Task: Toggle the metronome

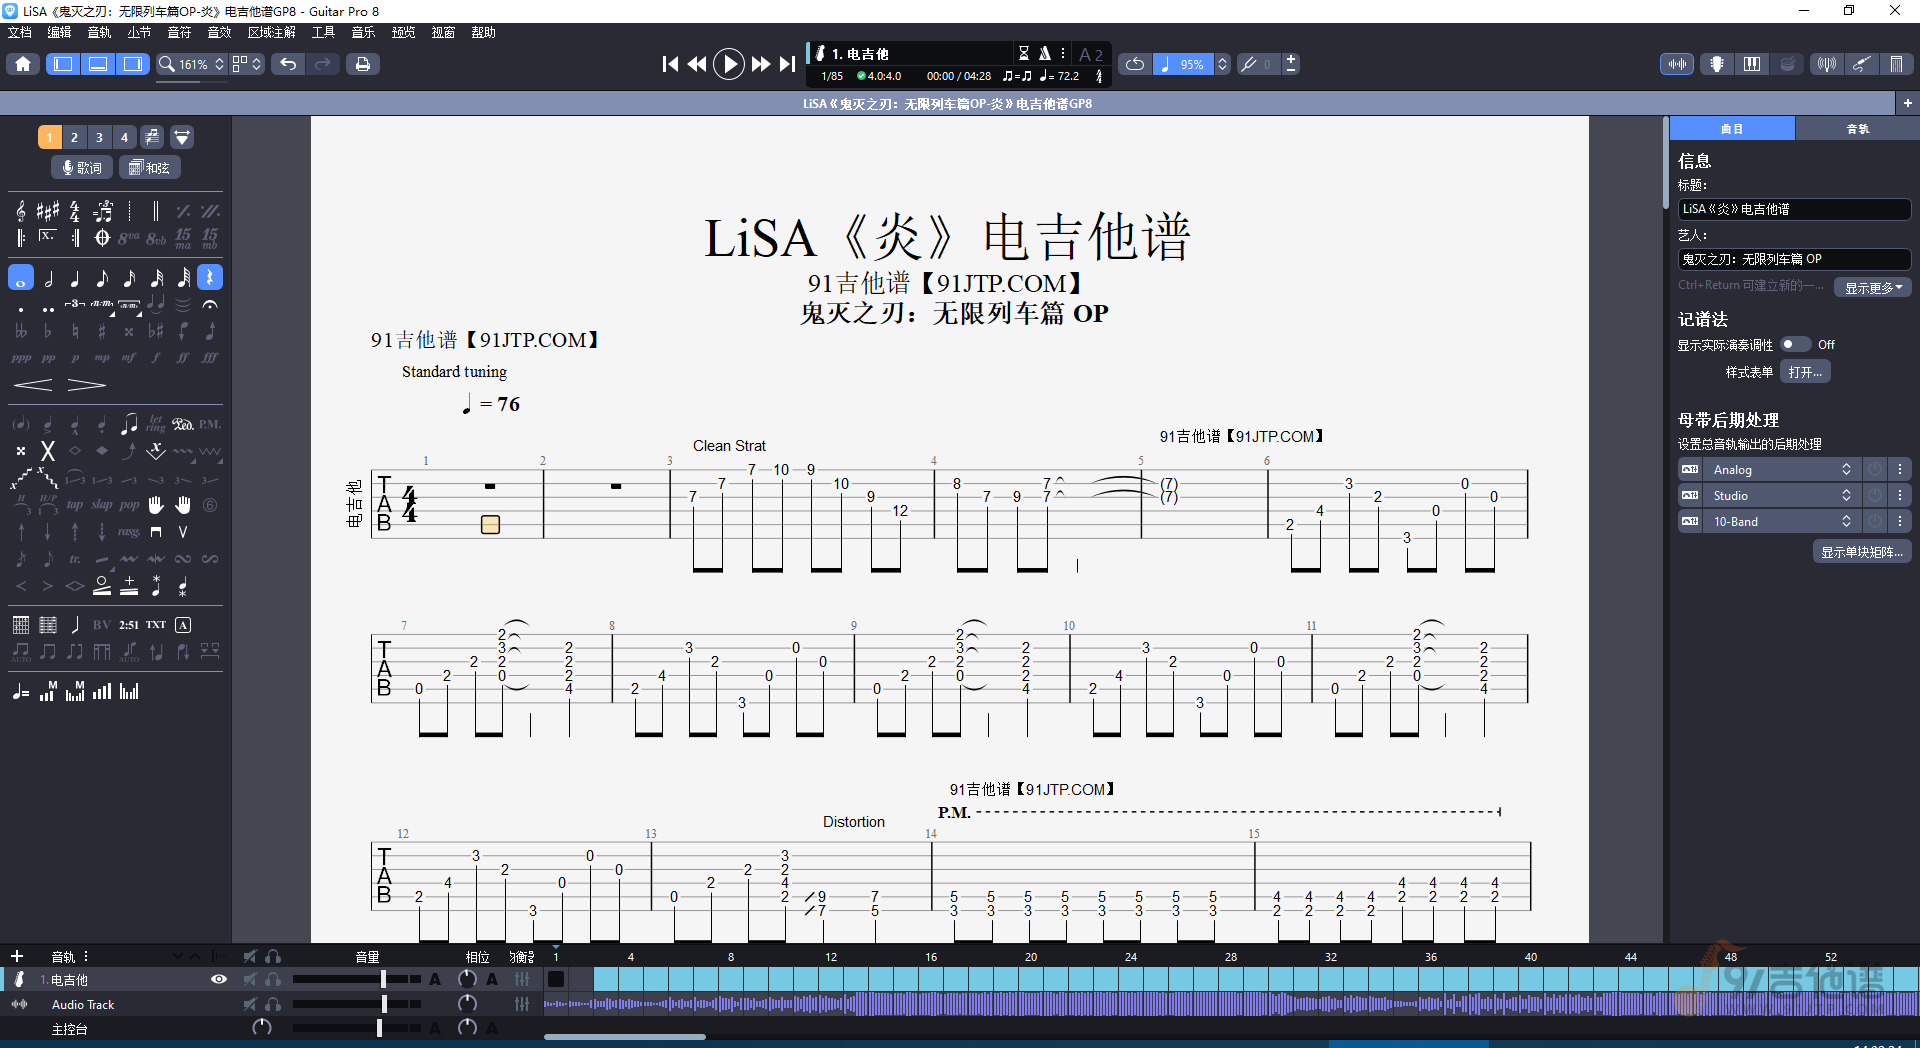Action: [x=1044, y=53]
